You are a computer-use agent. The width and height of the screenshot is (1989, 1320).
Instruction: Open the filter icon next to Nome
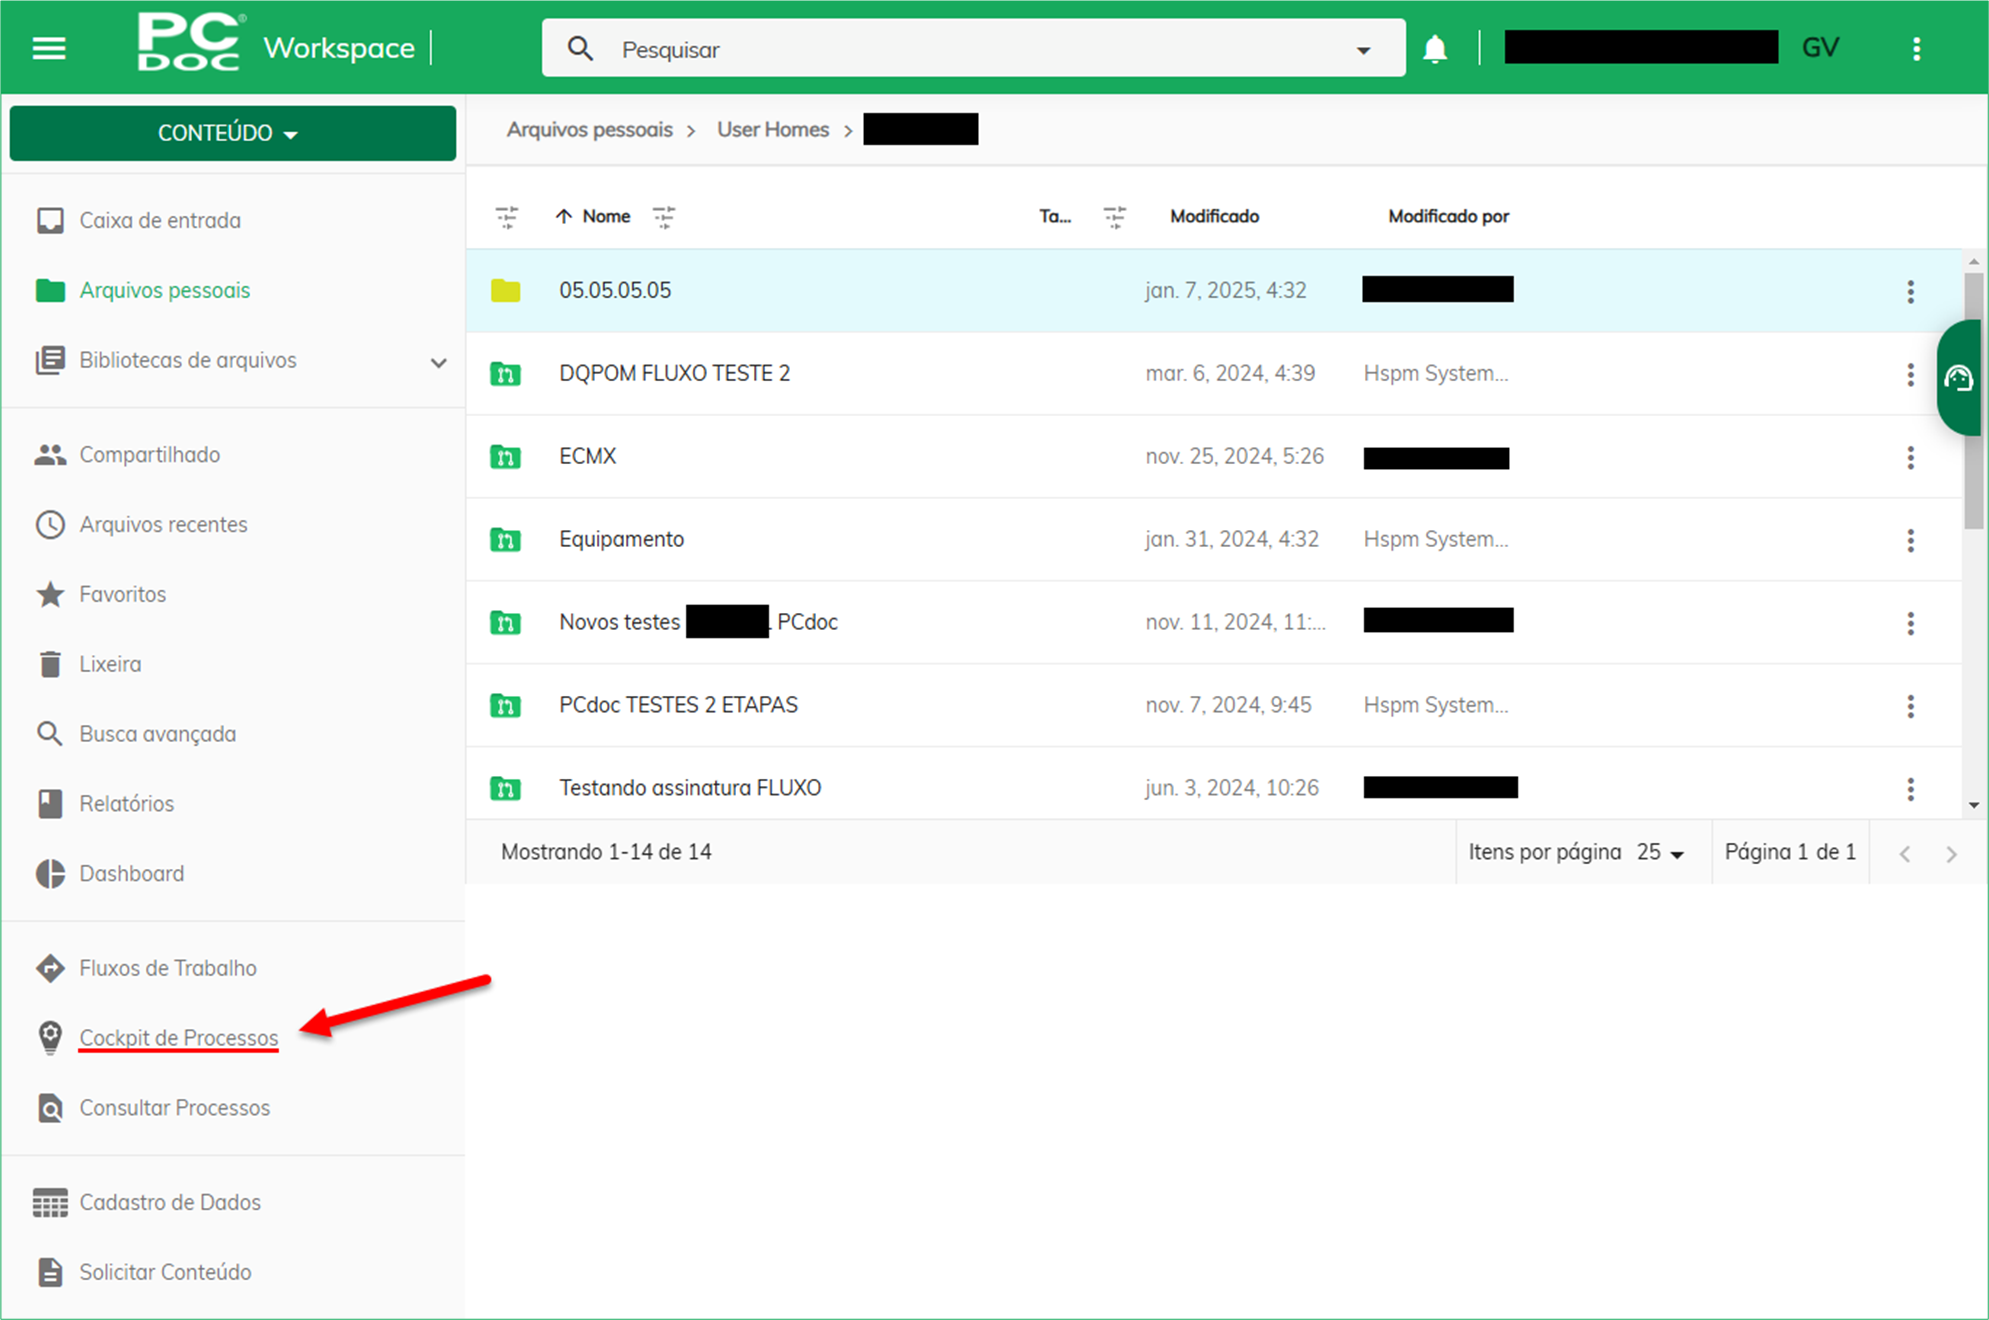[x=664, y=216]
